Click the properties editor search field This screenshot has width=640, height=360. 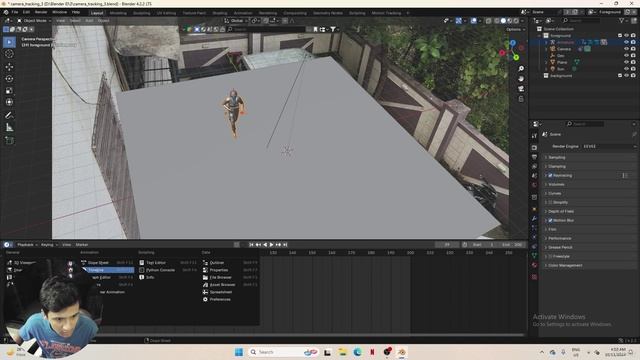pos(584,124)
